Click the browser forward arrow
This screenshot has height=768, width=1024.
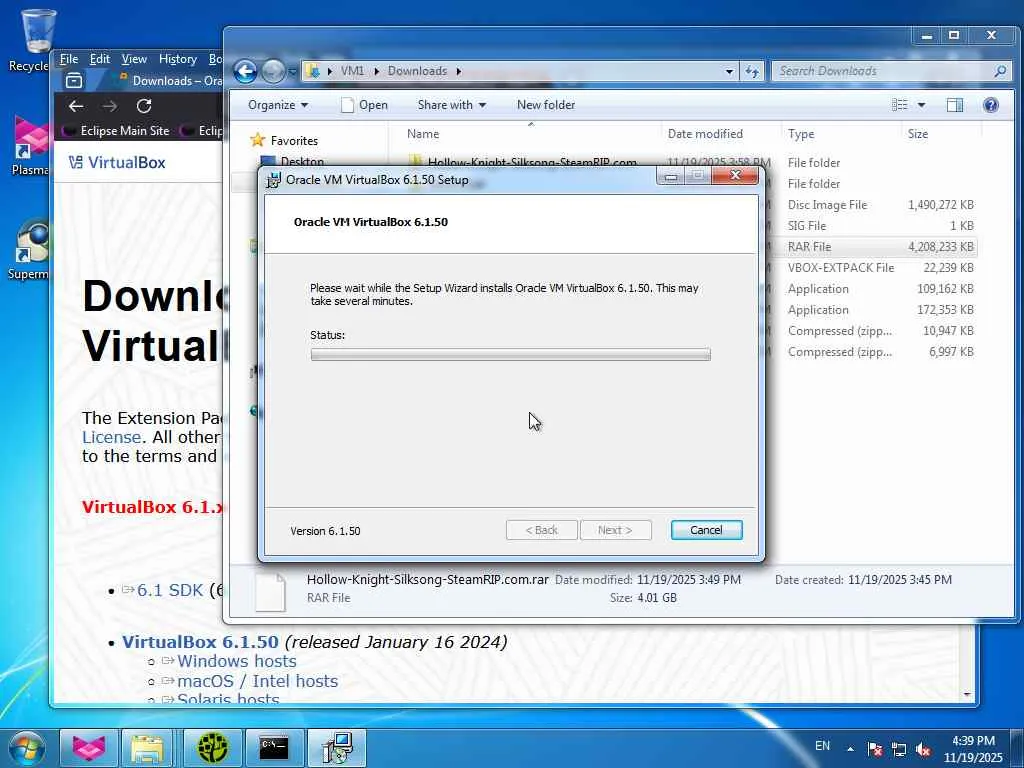pos(110,106)
